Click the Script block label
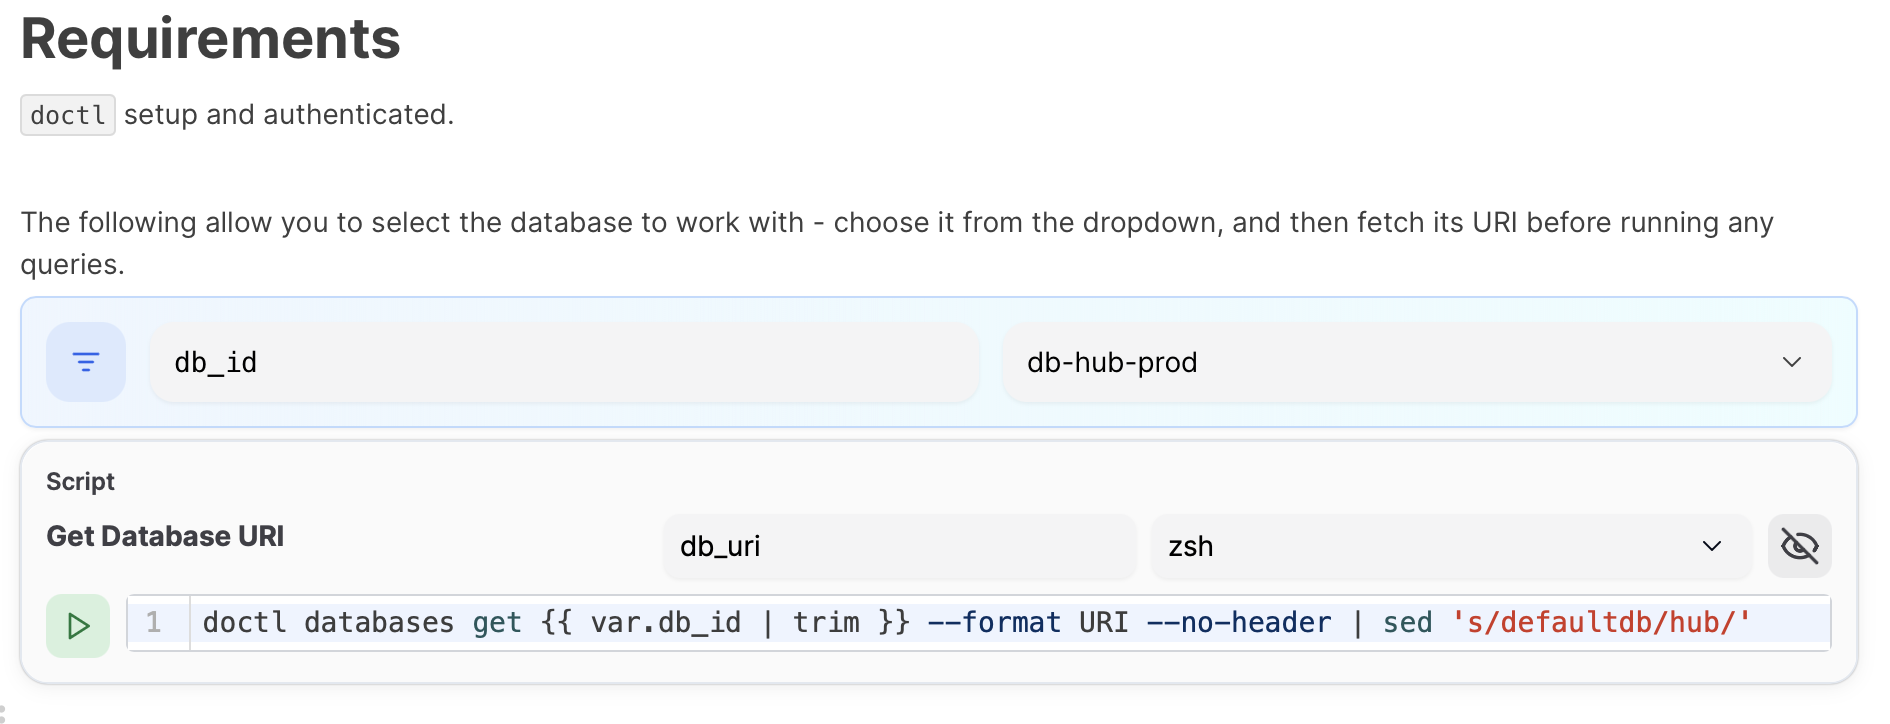Viewport: 1890px width, 724px height. [x=80, y=481]
